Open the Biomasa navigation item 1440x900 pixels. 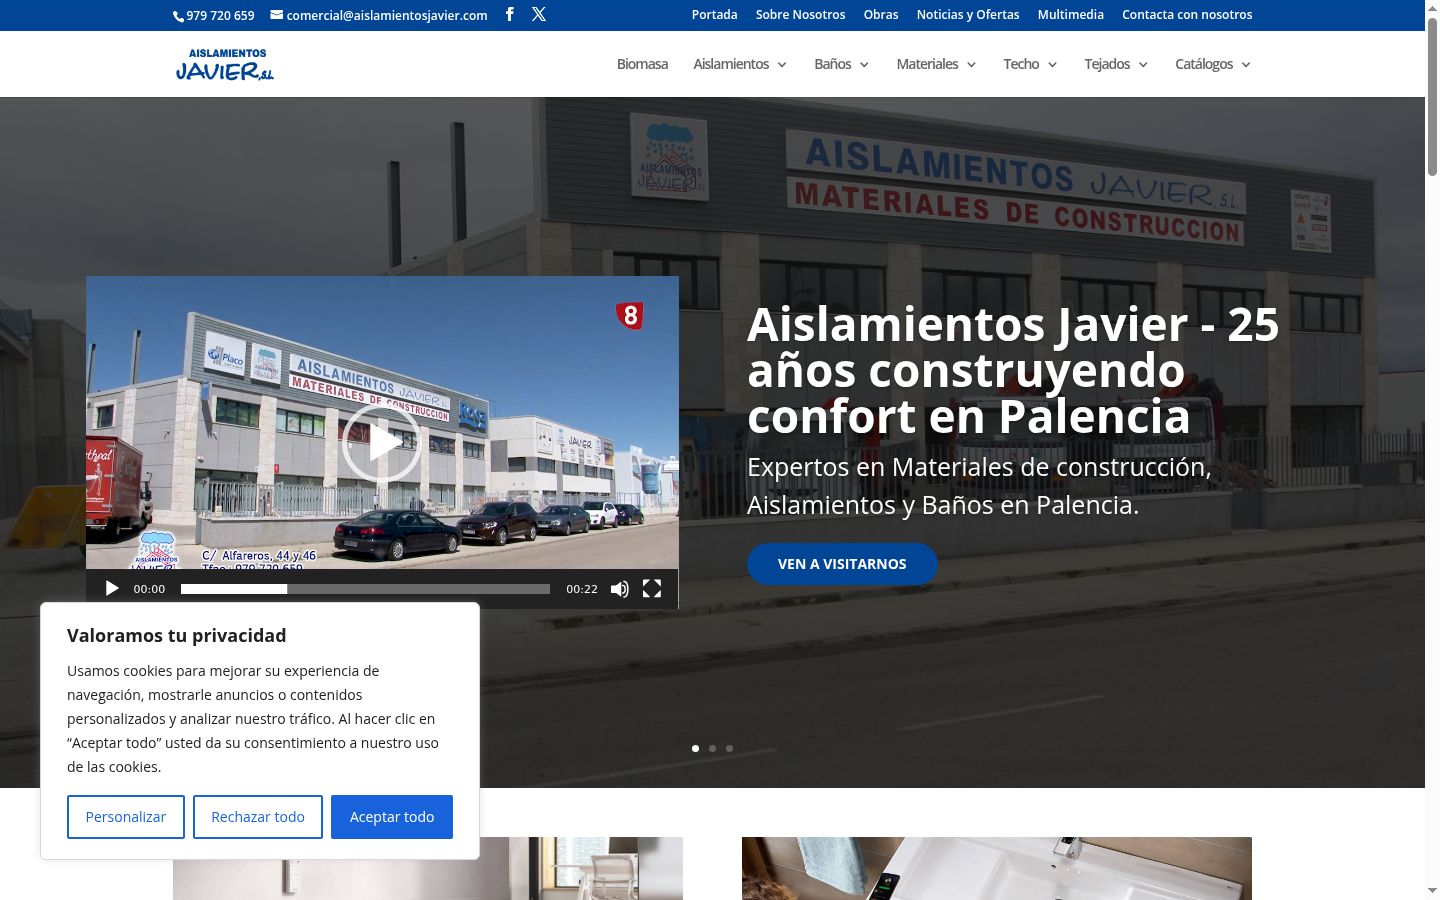tap(642, 64)
